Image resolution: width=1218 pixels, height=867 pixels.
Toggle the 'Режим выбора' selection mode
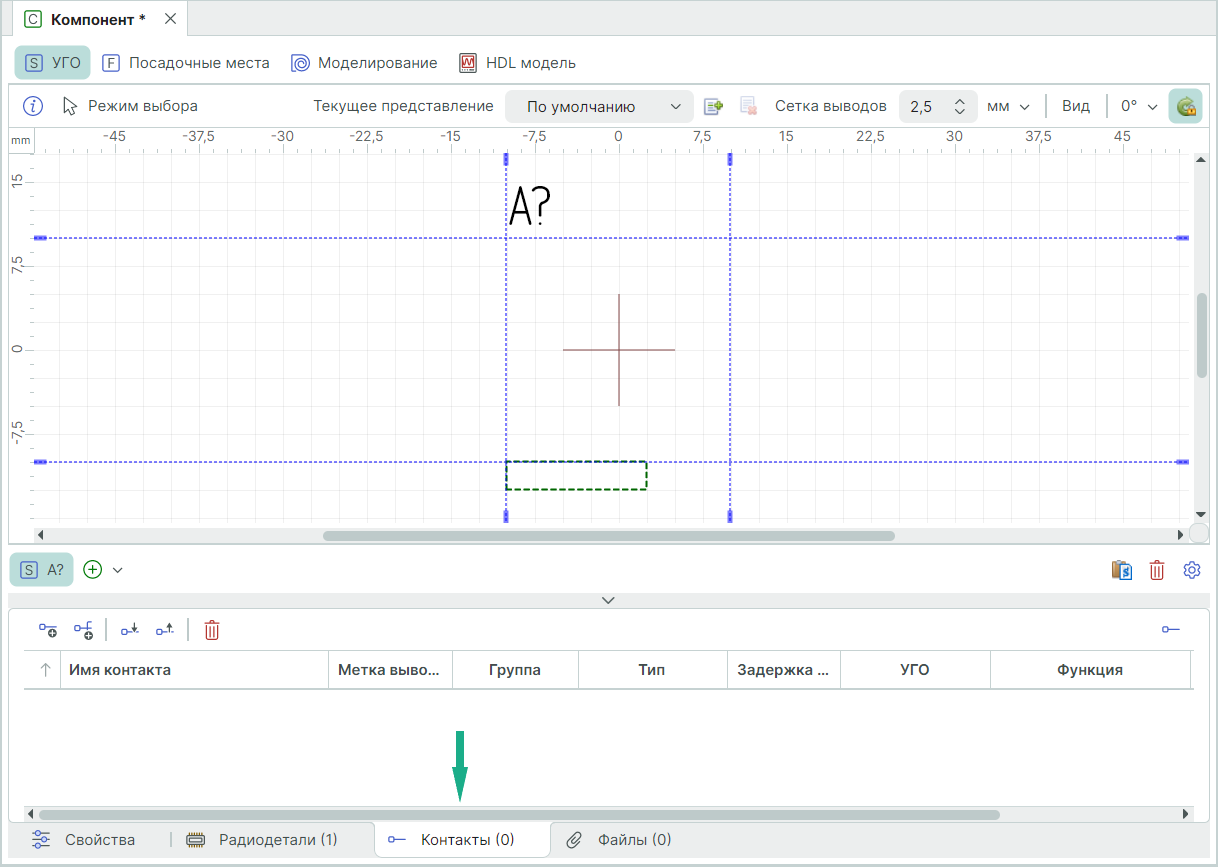pyautogui.click(x=130, y=106)
